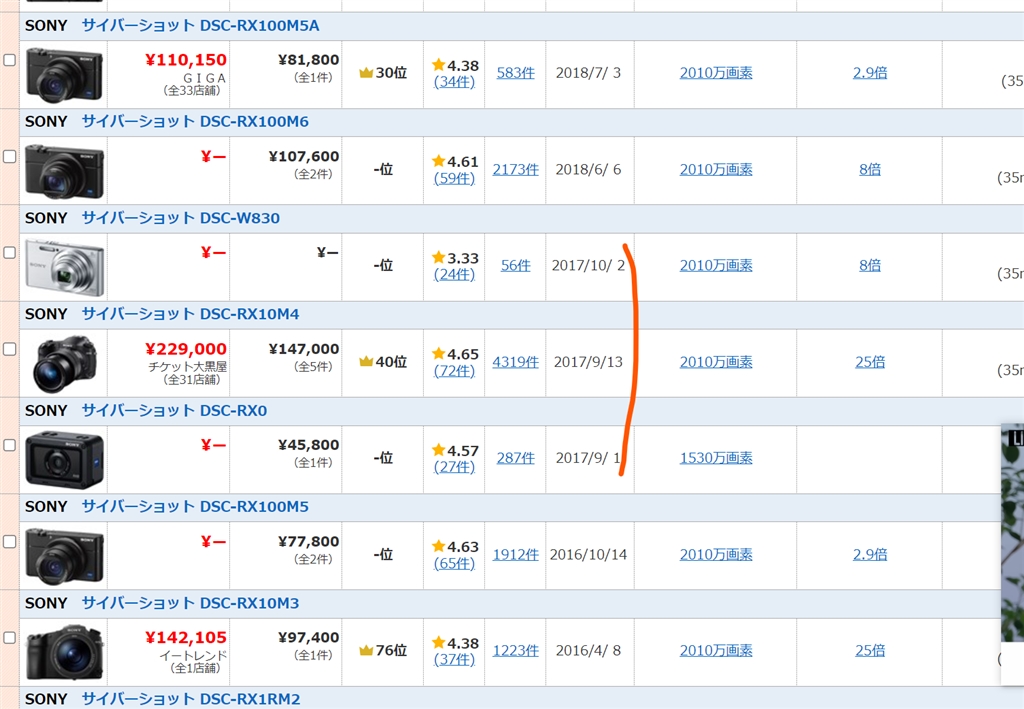Open the 2.9倍 zoom link for DSC-RX100M5

(x=870, y=554)
